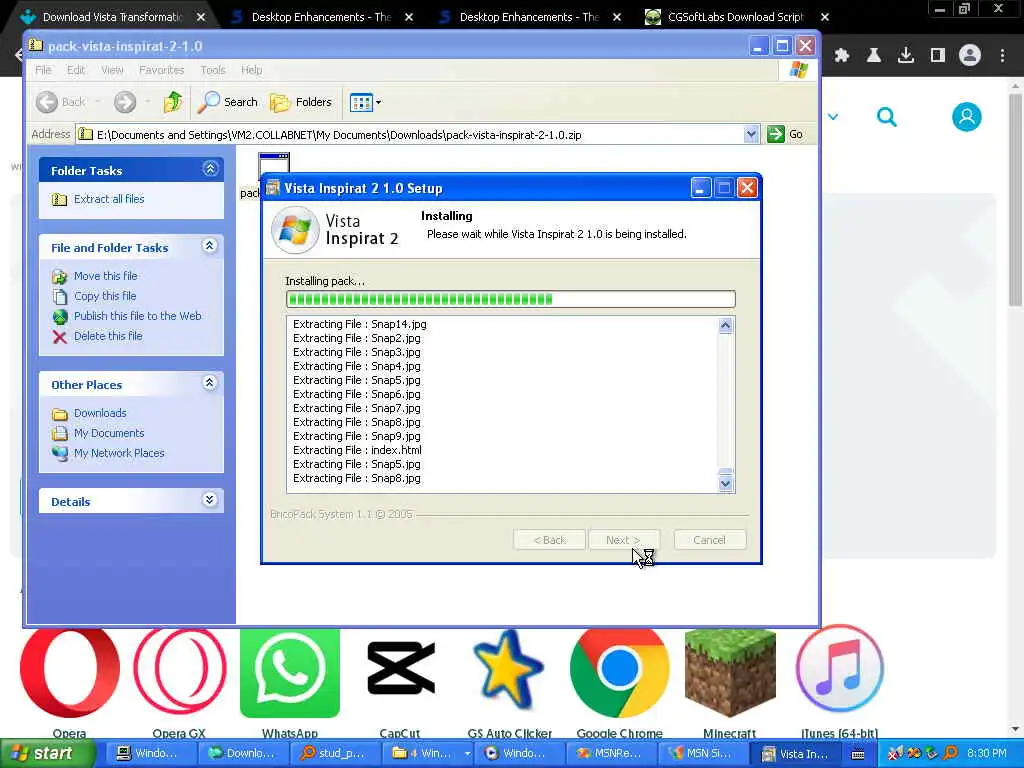Open the Help menu

click(x=251, y=70)
